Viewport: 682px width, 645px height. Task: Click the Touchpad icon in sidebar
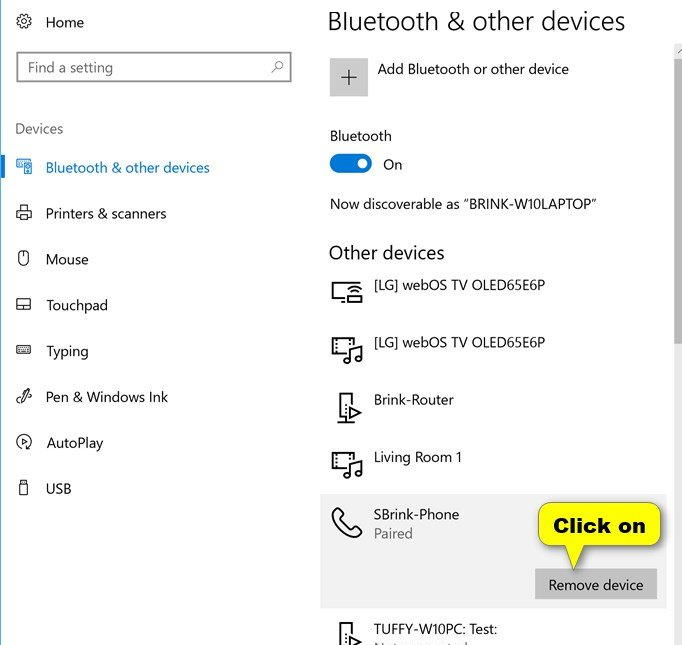pos(23,304)
